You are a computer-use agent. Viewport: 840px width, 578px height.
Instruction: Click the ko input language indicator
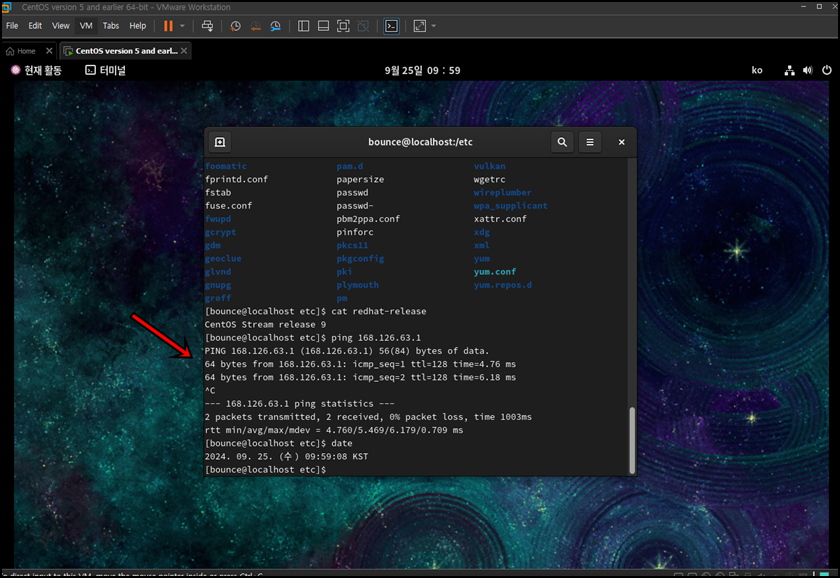pos(757,70)
